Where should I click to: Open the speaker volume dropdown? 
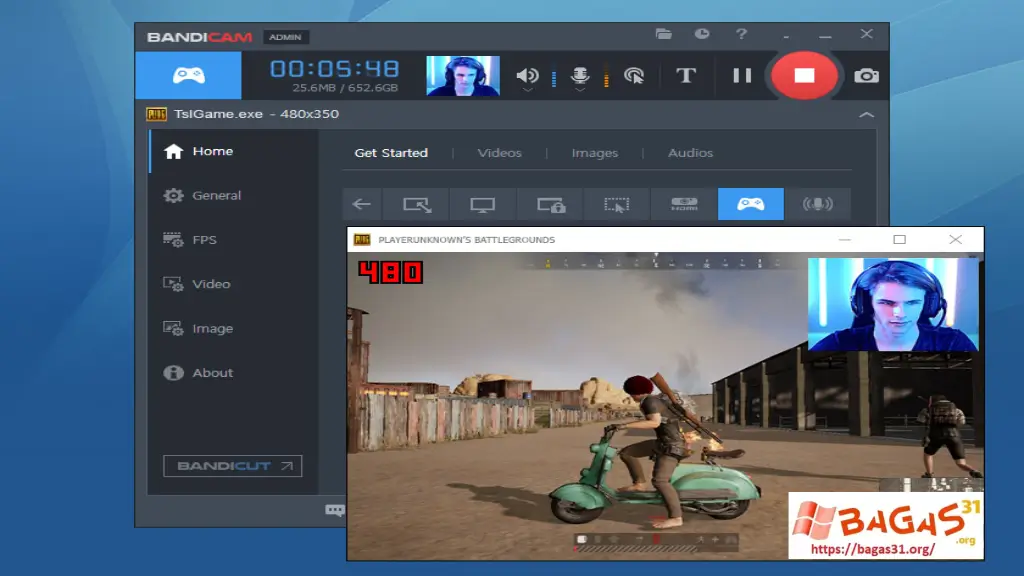pyautogui.click(x=528, y=91)
